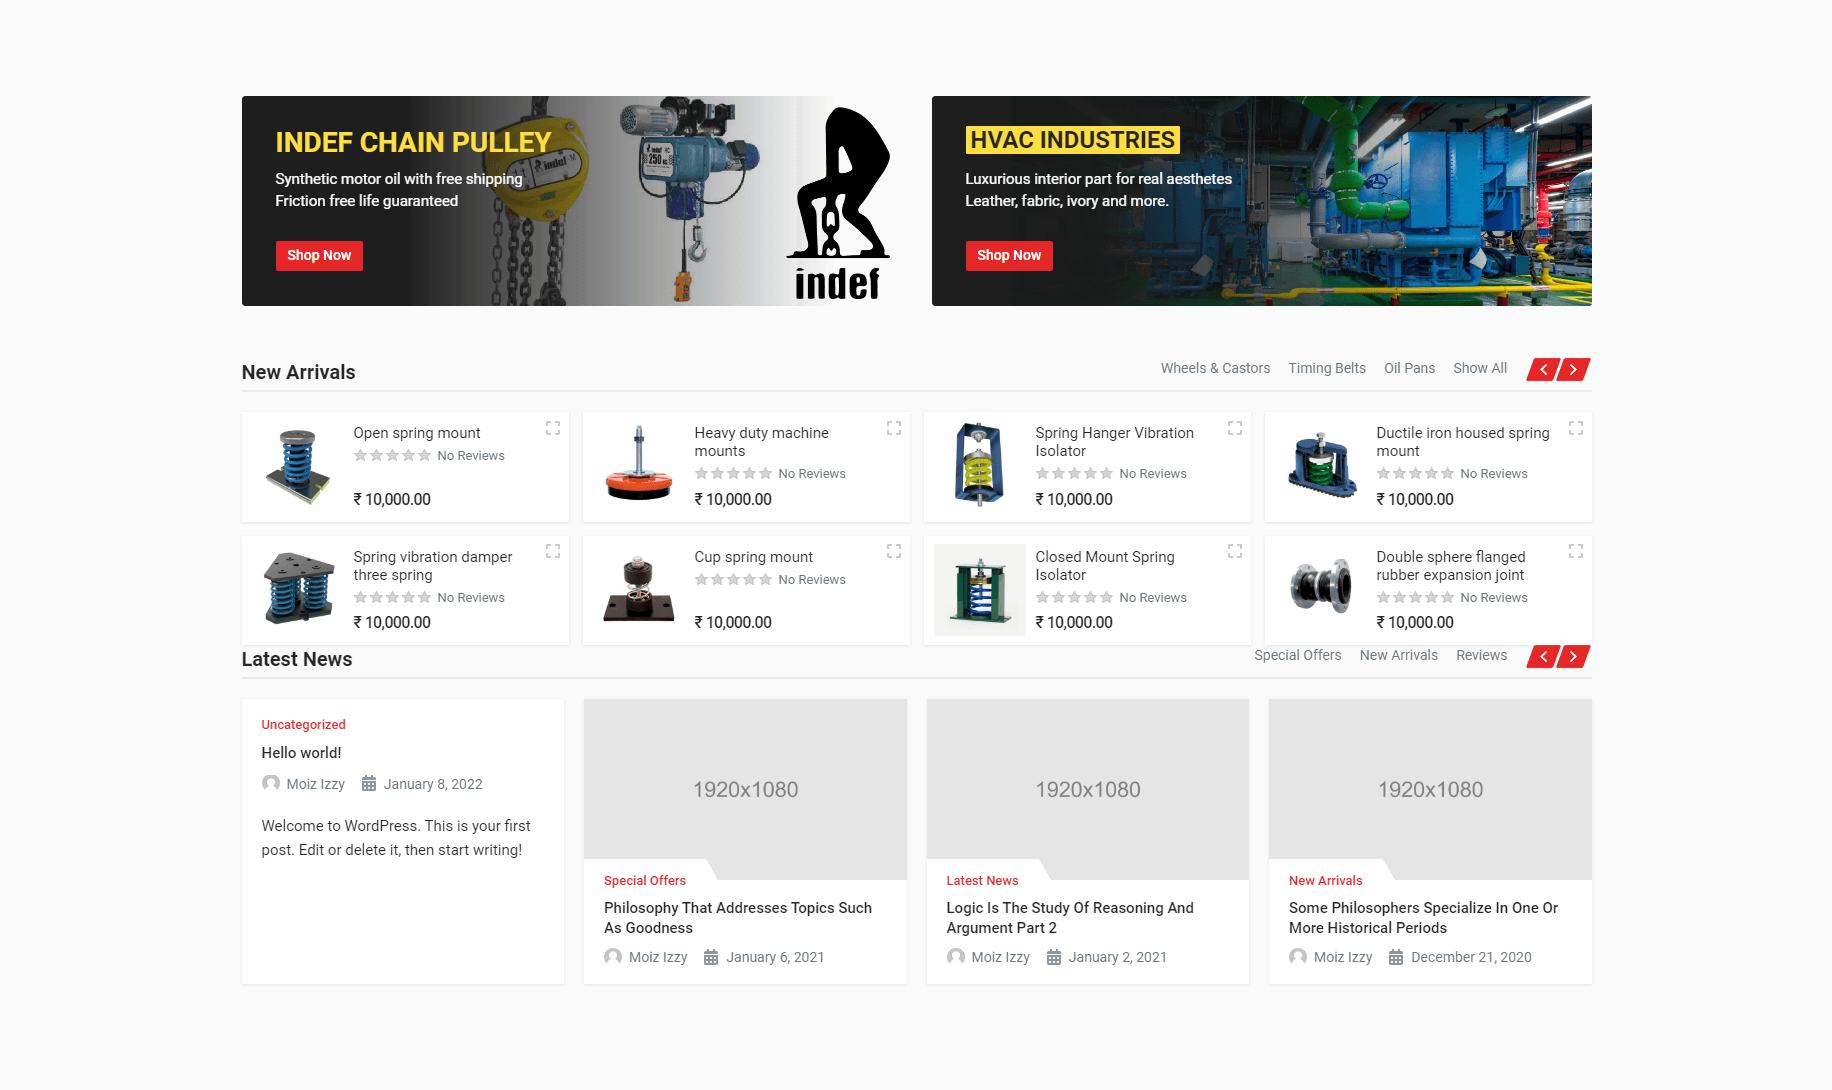Rate Open spring mount using its stars

click(392, 455)
